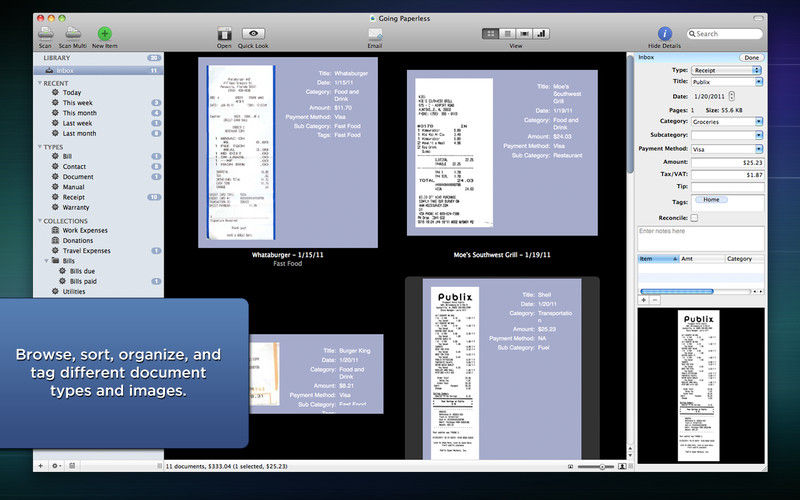Switch to chart view mode icon
The width and height of the screenshot is (800, 500).
point(541,34)
